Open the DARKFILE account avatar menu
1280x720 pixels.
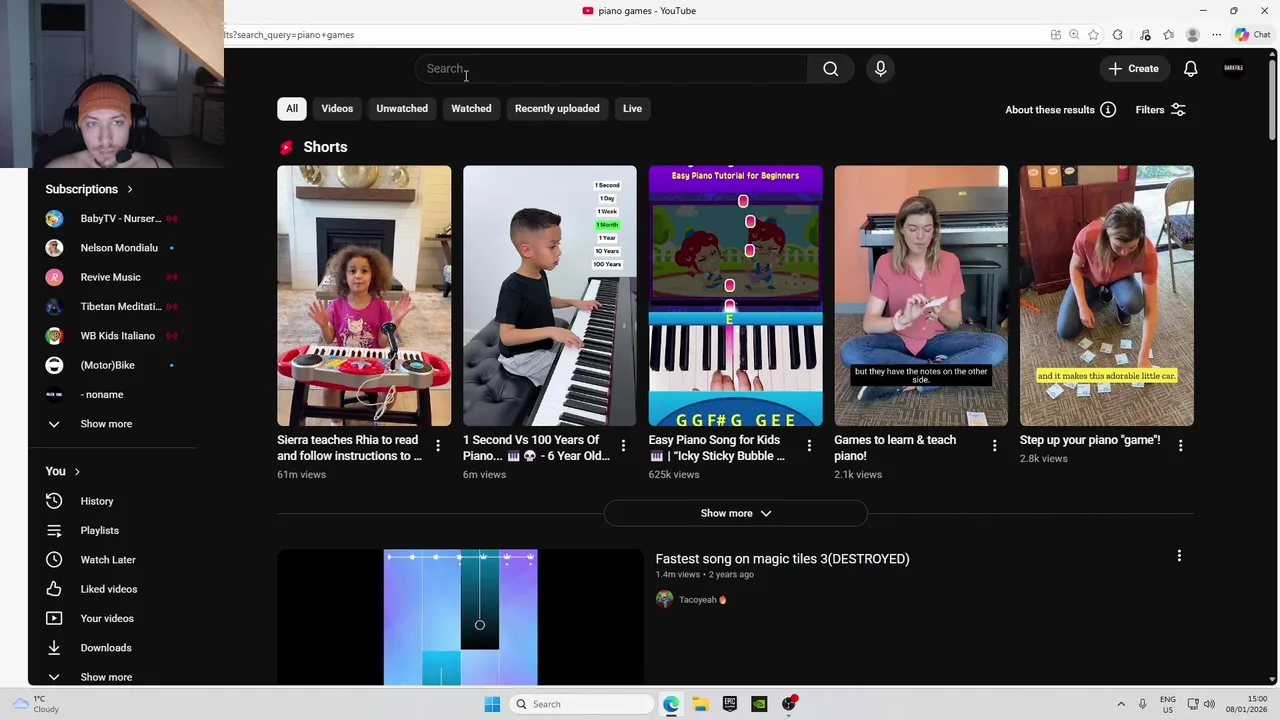tap(1234, 69)
